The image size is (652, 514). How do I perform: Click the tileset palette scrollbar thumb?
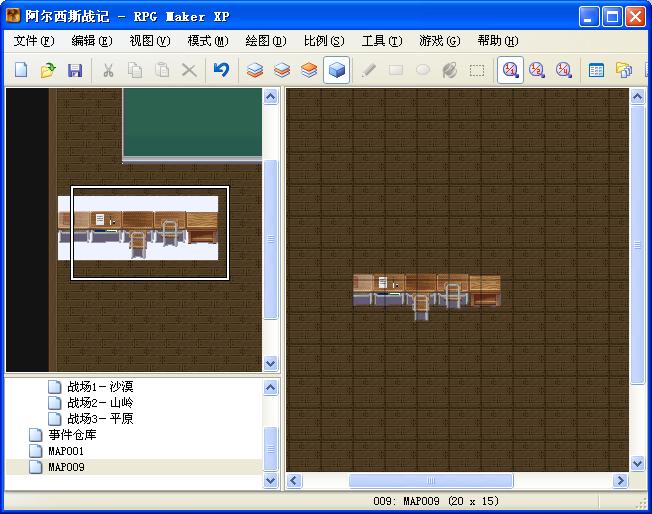pos(271,240)
